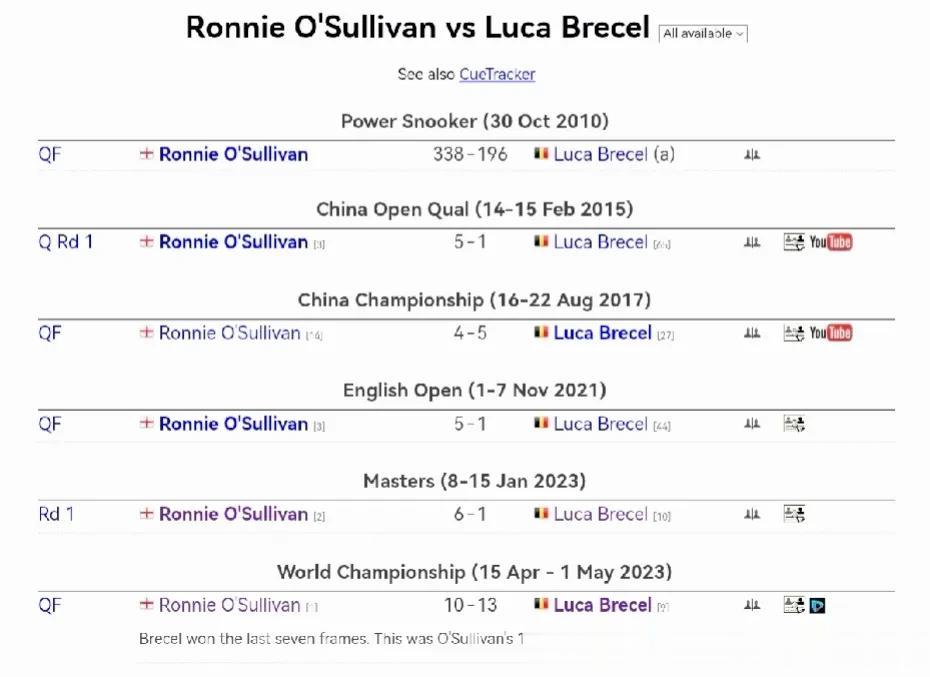Click the 338-196 Power Snooker score
The image size is (930, 677).
point(470,154)
